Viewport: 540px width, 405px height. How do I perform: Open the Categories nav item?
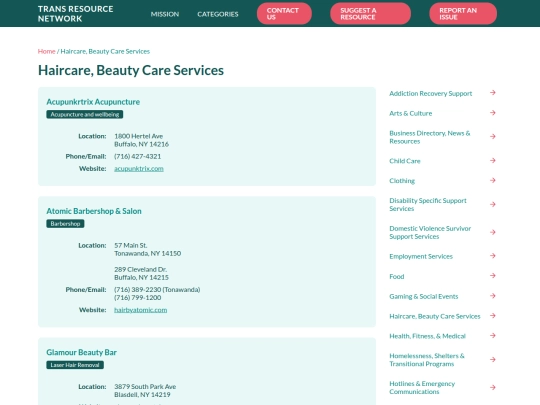click(218, 14)
